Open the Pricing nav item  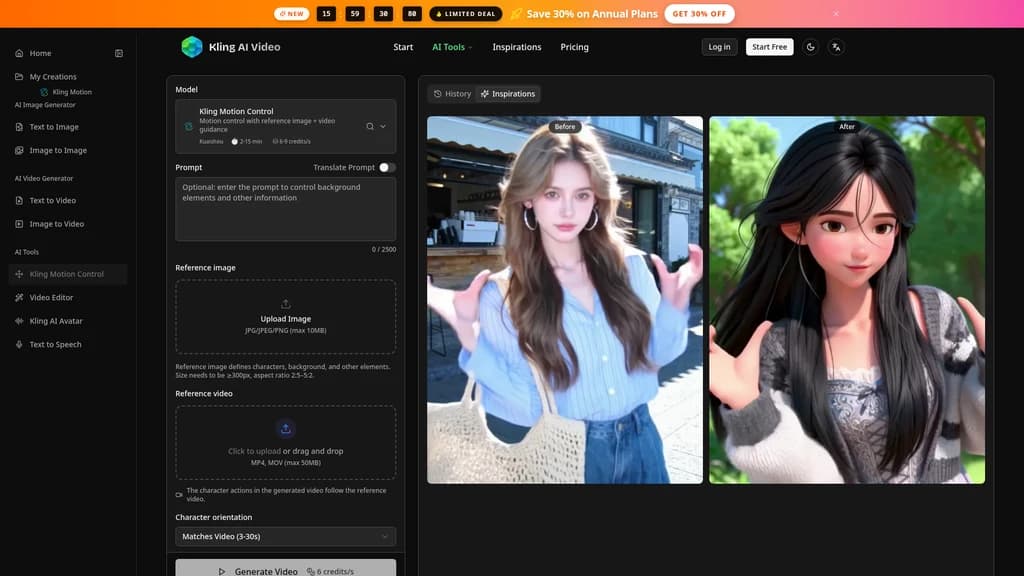tap(574, 47)
